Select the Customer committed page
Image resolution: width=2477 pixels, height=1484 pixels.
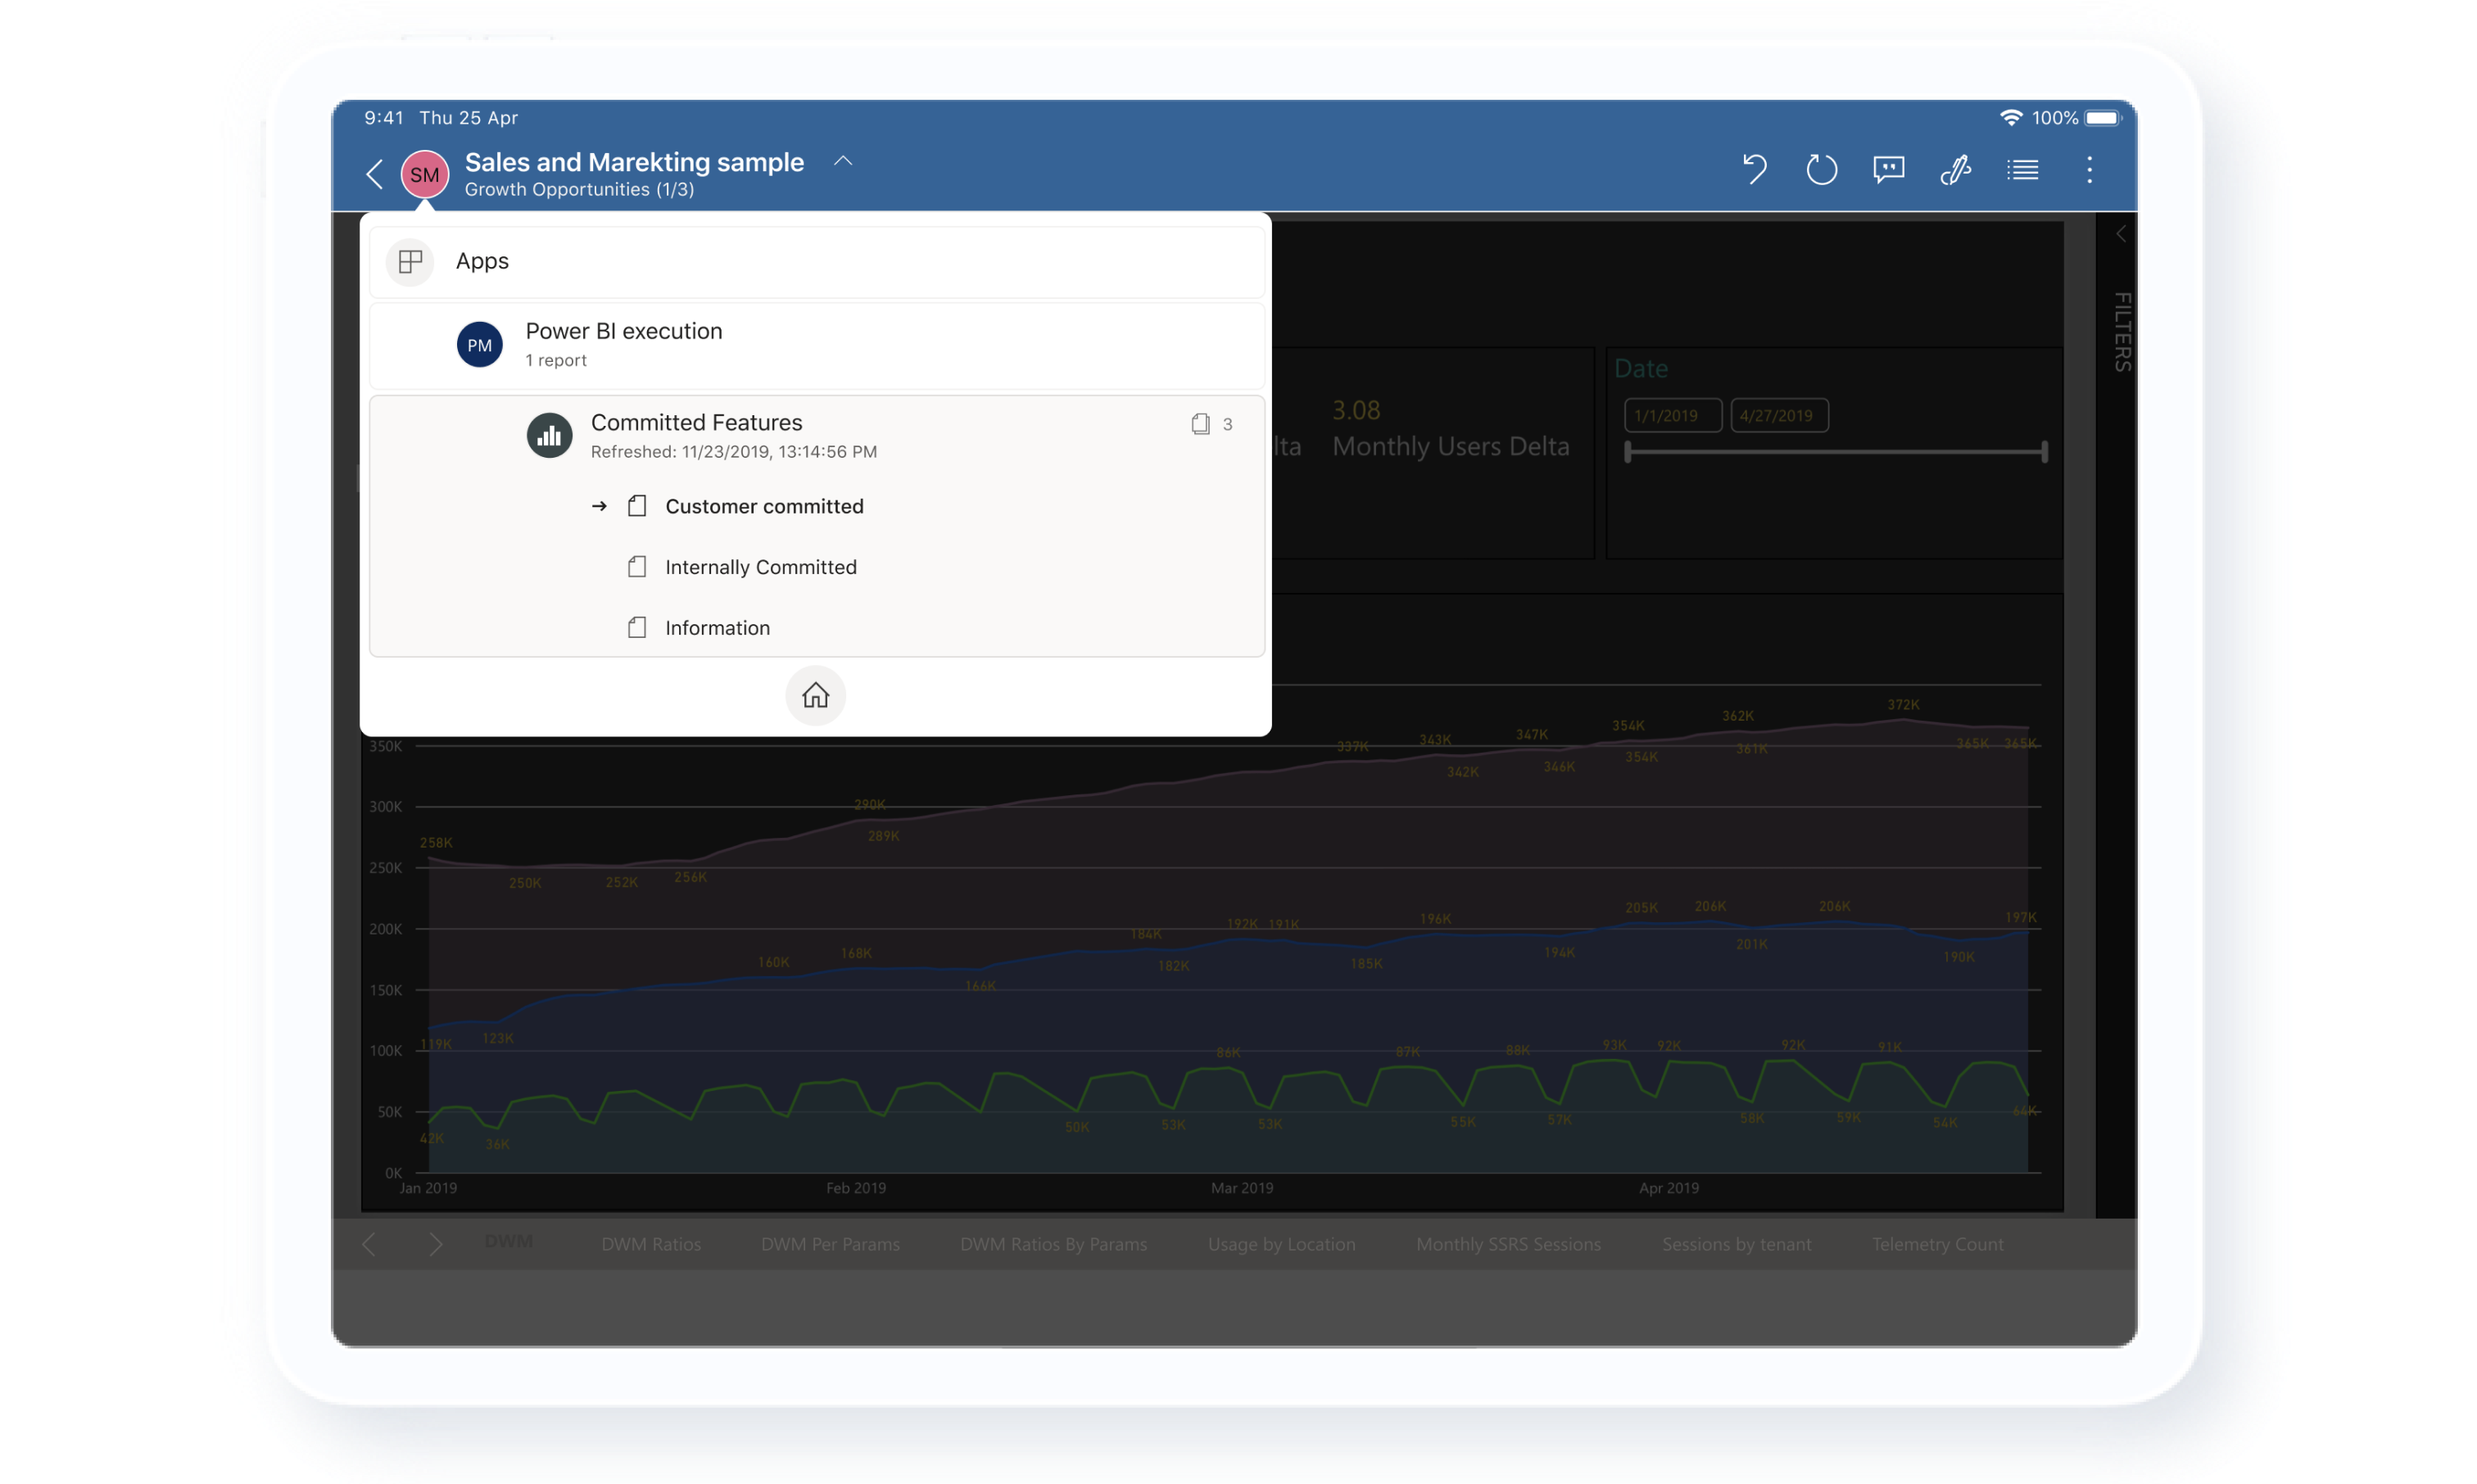[764, 506]
